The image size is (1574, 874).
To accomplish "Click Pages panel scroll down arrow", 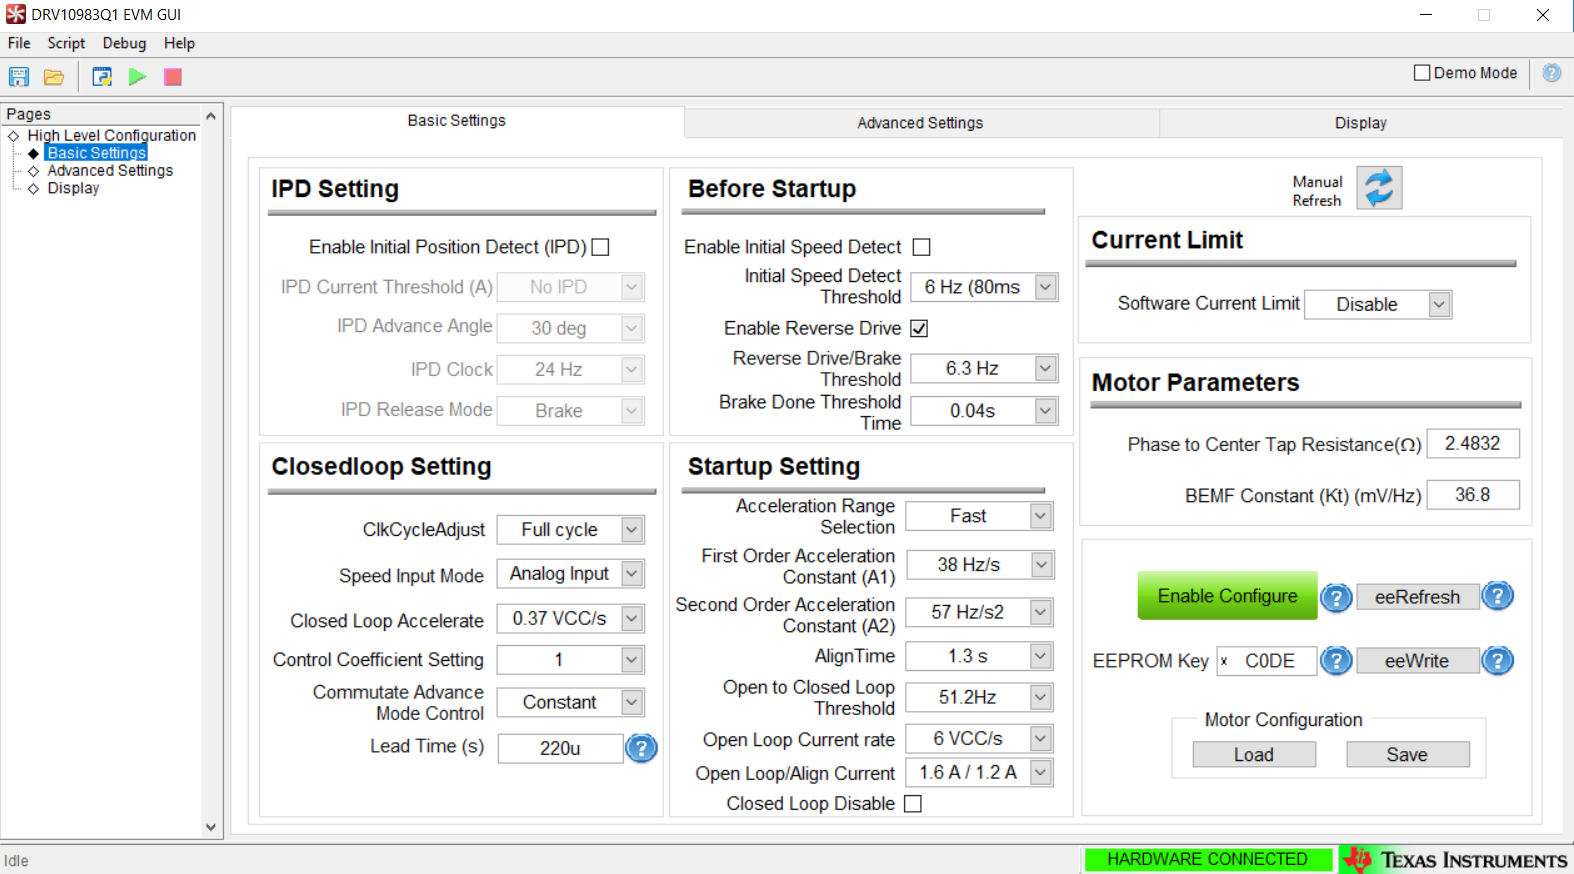I will (211, 827).
